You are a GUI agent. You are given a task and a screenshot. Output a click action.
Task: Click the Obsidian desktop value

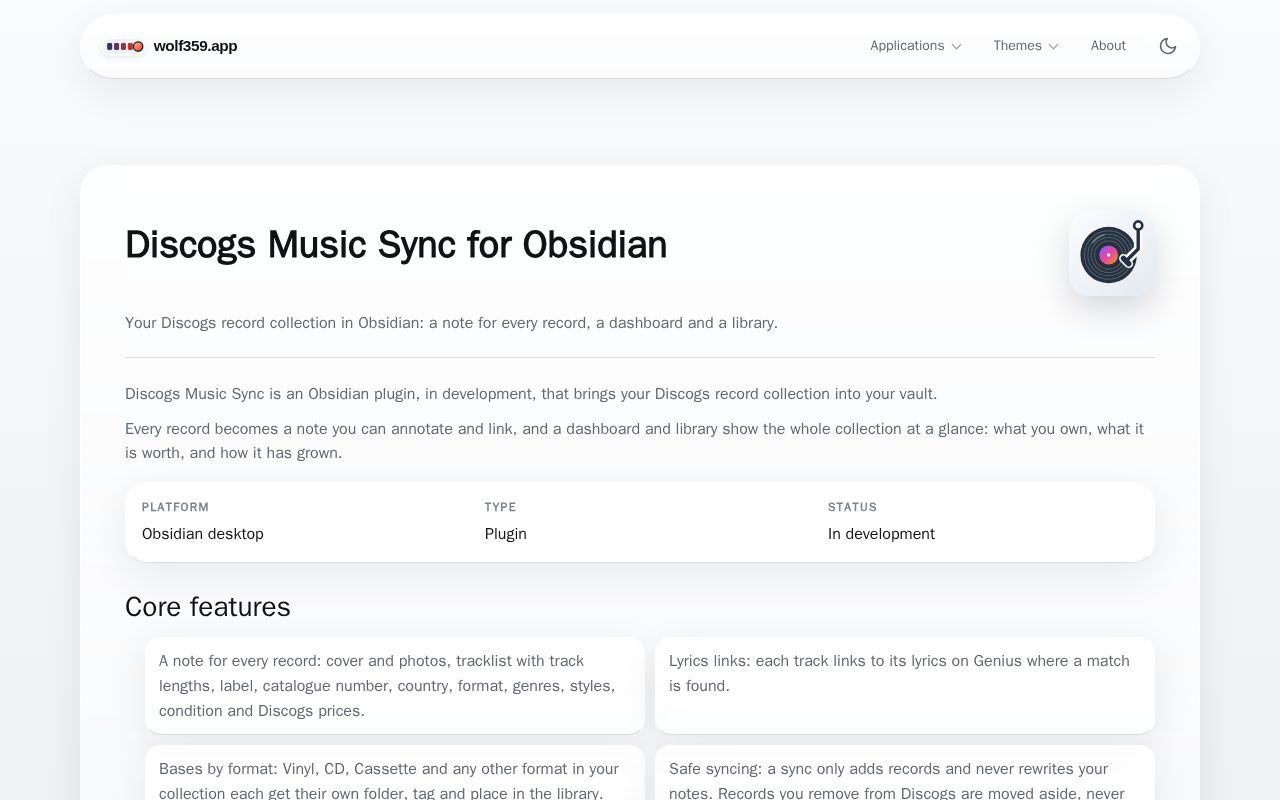(x=203, y=534)
